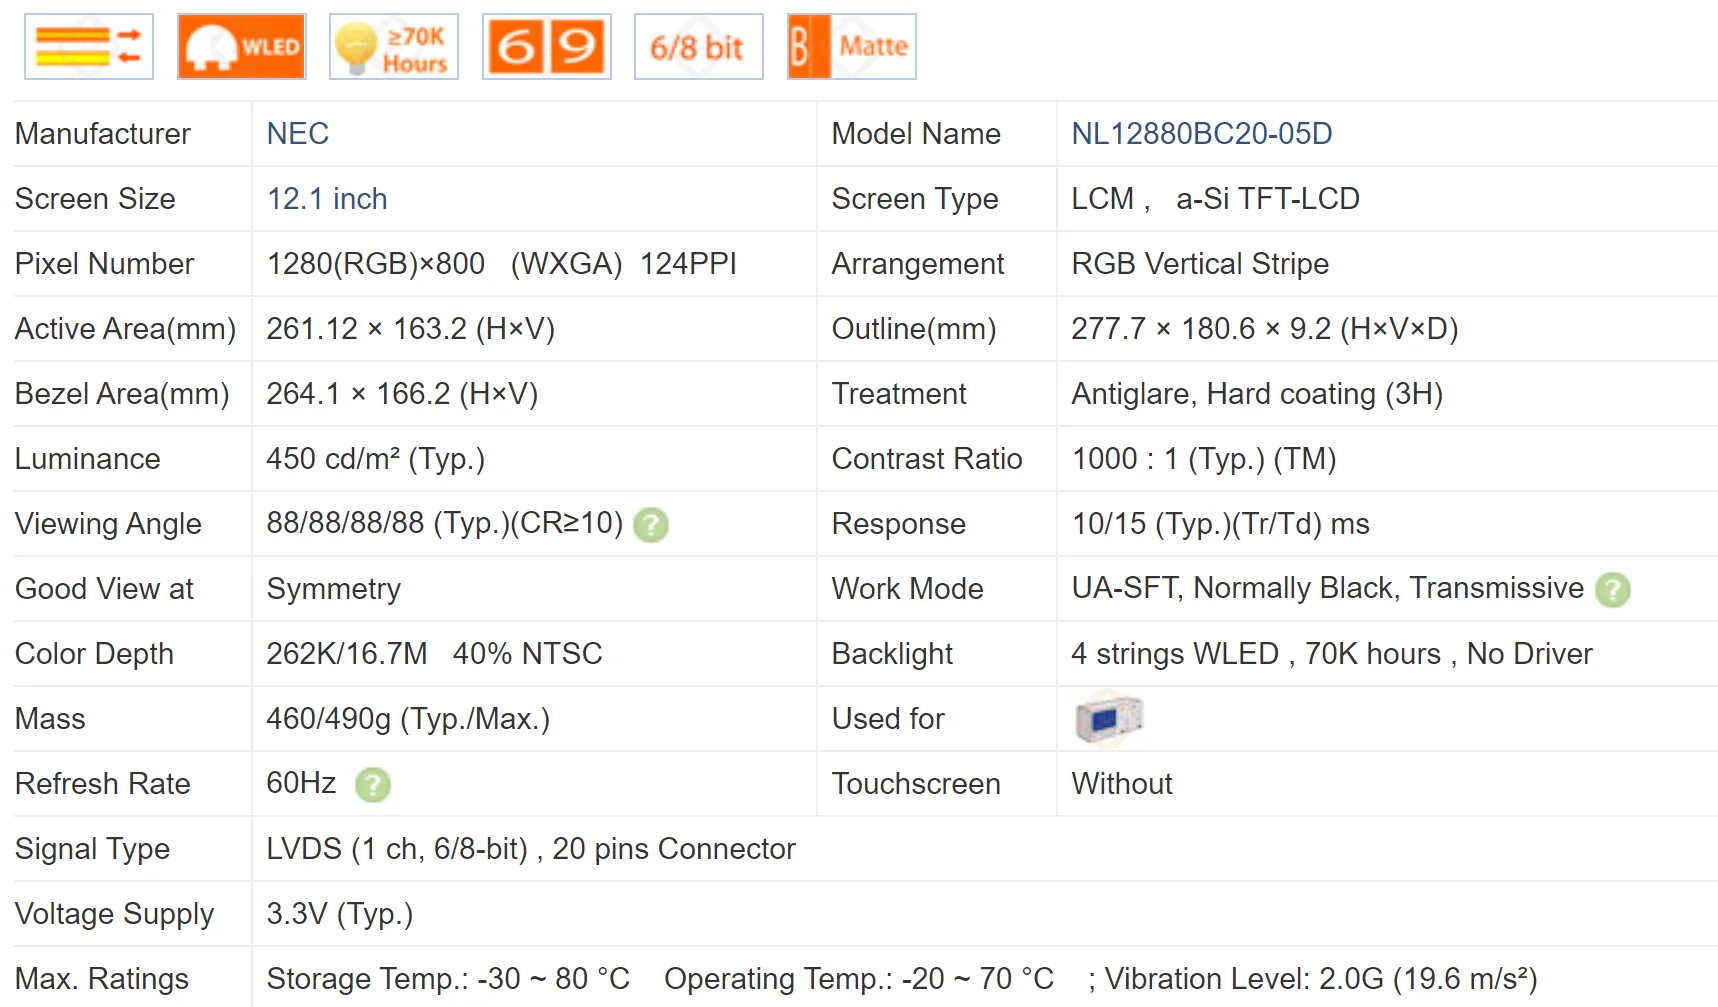Click the 6/8 bit badge
1718x1007 pixels.
tap(699, 46)
